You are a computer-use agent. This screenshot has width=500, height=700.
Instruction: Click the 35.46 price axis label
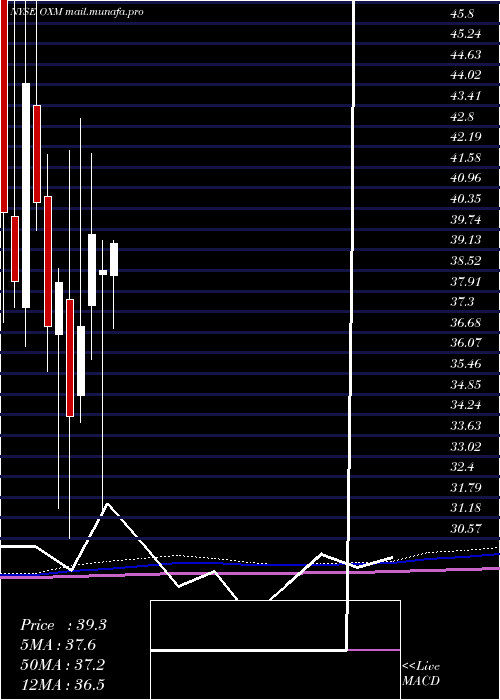tap(466, 363)
